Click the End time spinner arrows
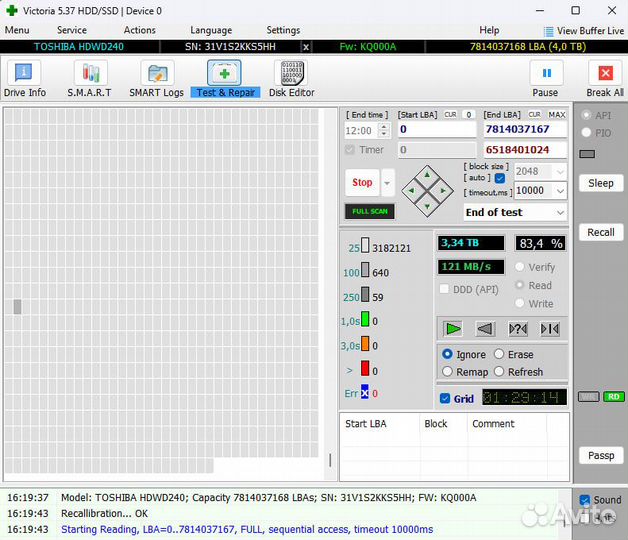 384,130
